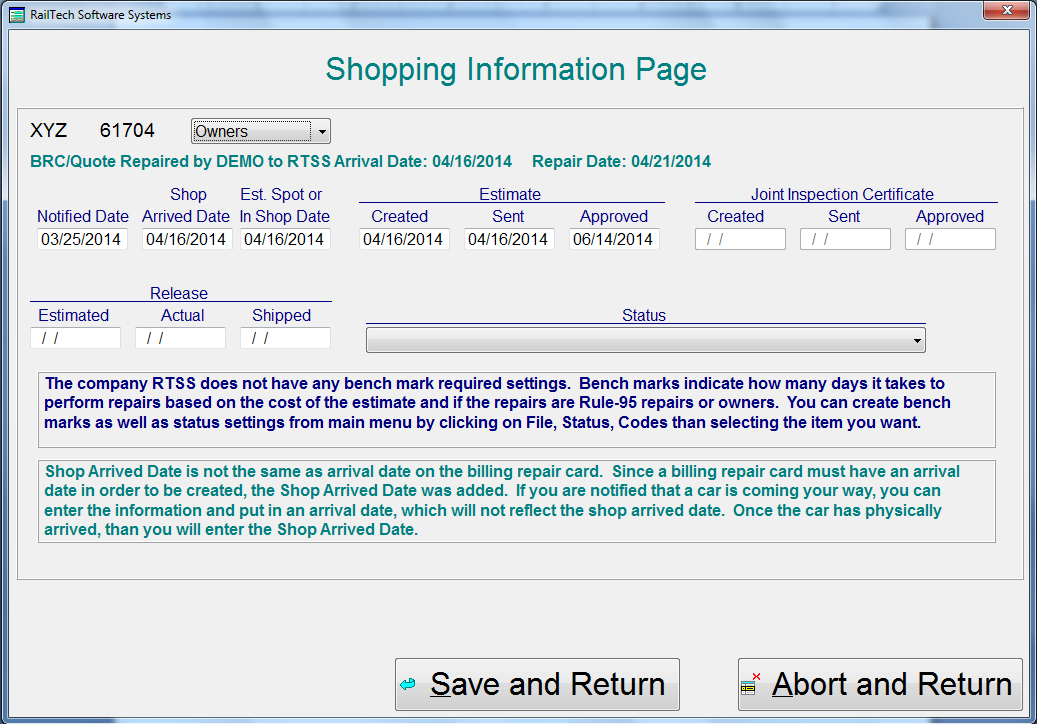Click the Estimate Approved date field
The image size is (1037, 724).
614,240
